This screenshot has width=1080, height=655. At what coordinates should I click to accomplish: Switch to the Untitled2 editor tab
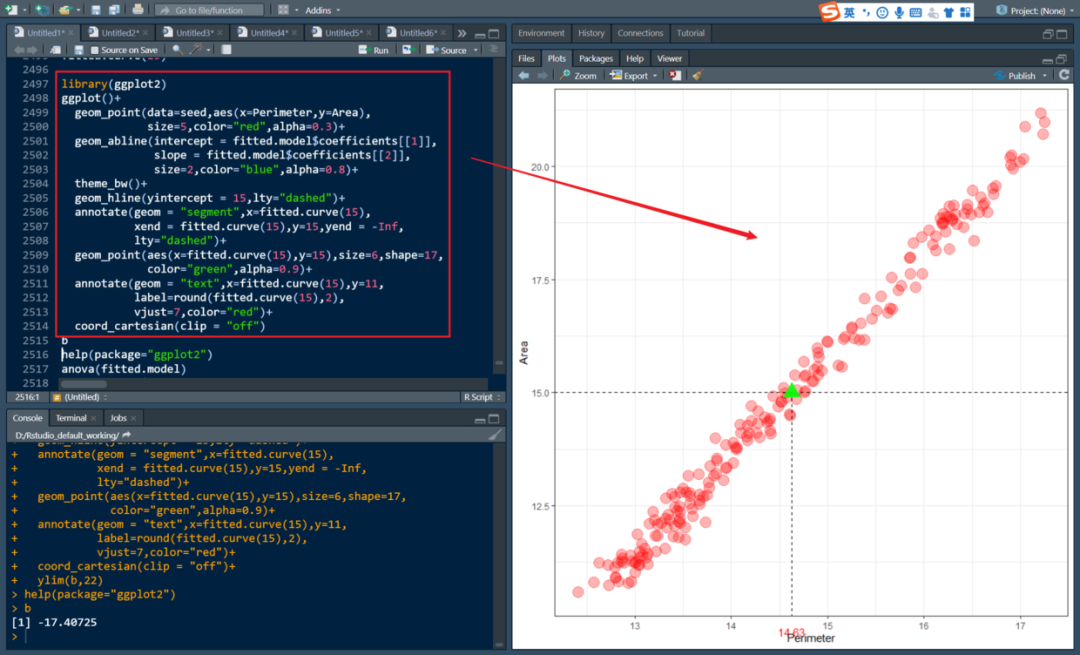[x=120, y=32]
